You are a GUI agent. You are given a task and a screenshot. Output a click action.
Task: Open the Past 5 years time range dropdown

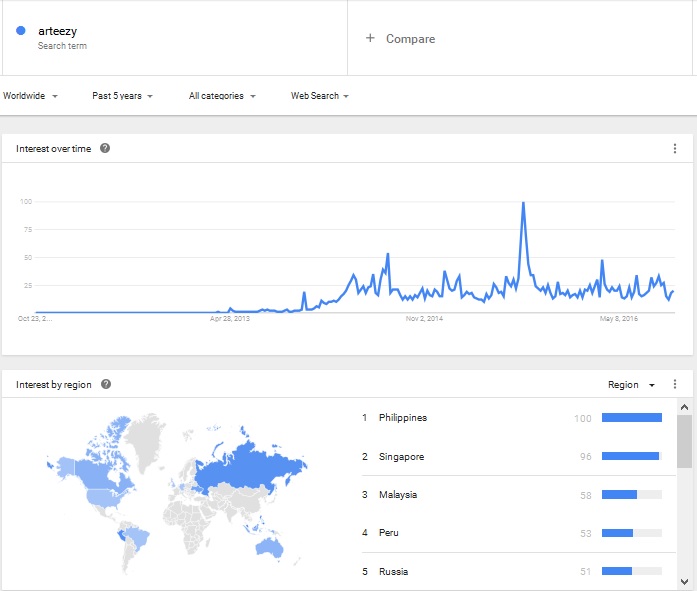coord(122,96)
